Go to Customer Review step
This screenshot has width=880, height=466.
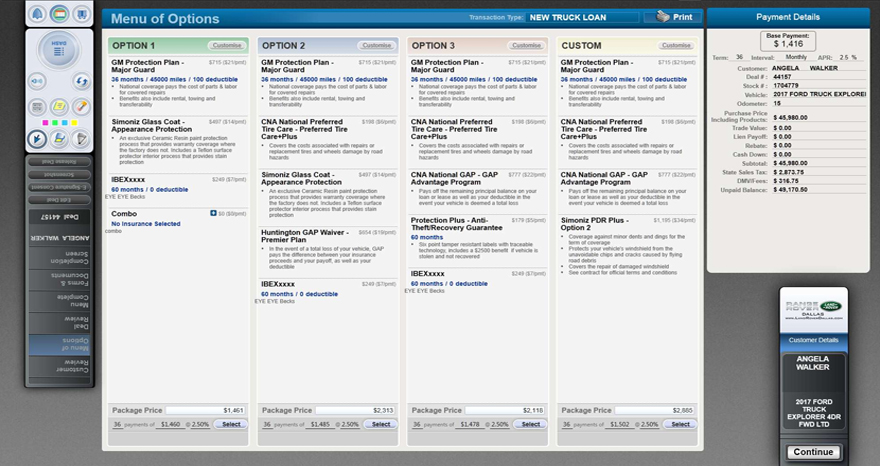[x=59, y=366]
